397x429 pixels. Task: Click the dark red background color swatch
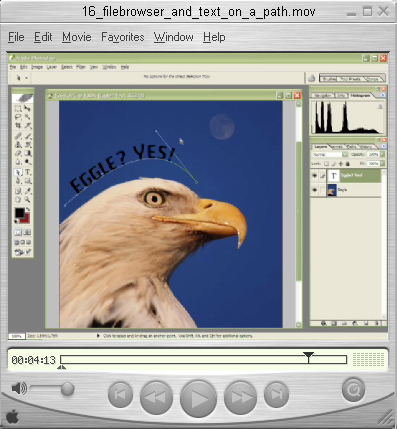(x=26, y=219)
